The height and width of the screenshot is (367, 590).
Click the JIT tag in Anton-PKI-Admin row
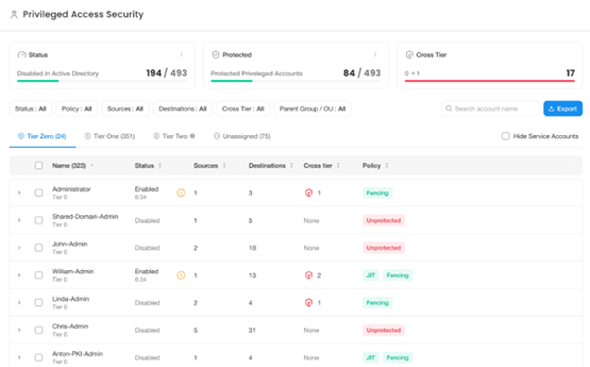pos(371,357)
